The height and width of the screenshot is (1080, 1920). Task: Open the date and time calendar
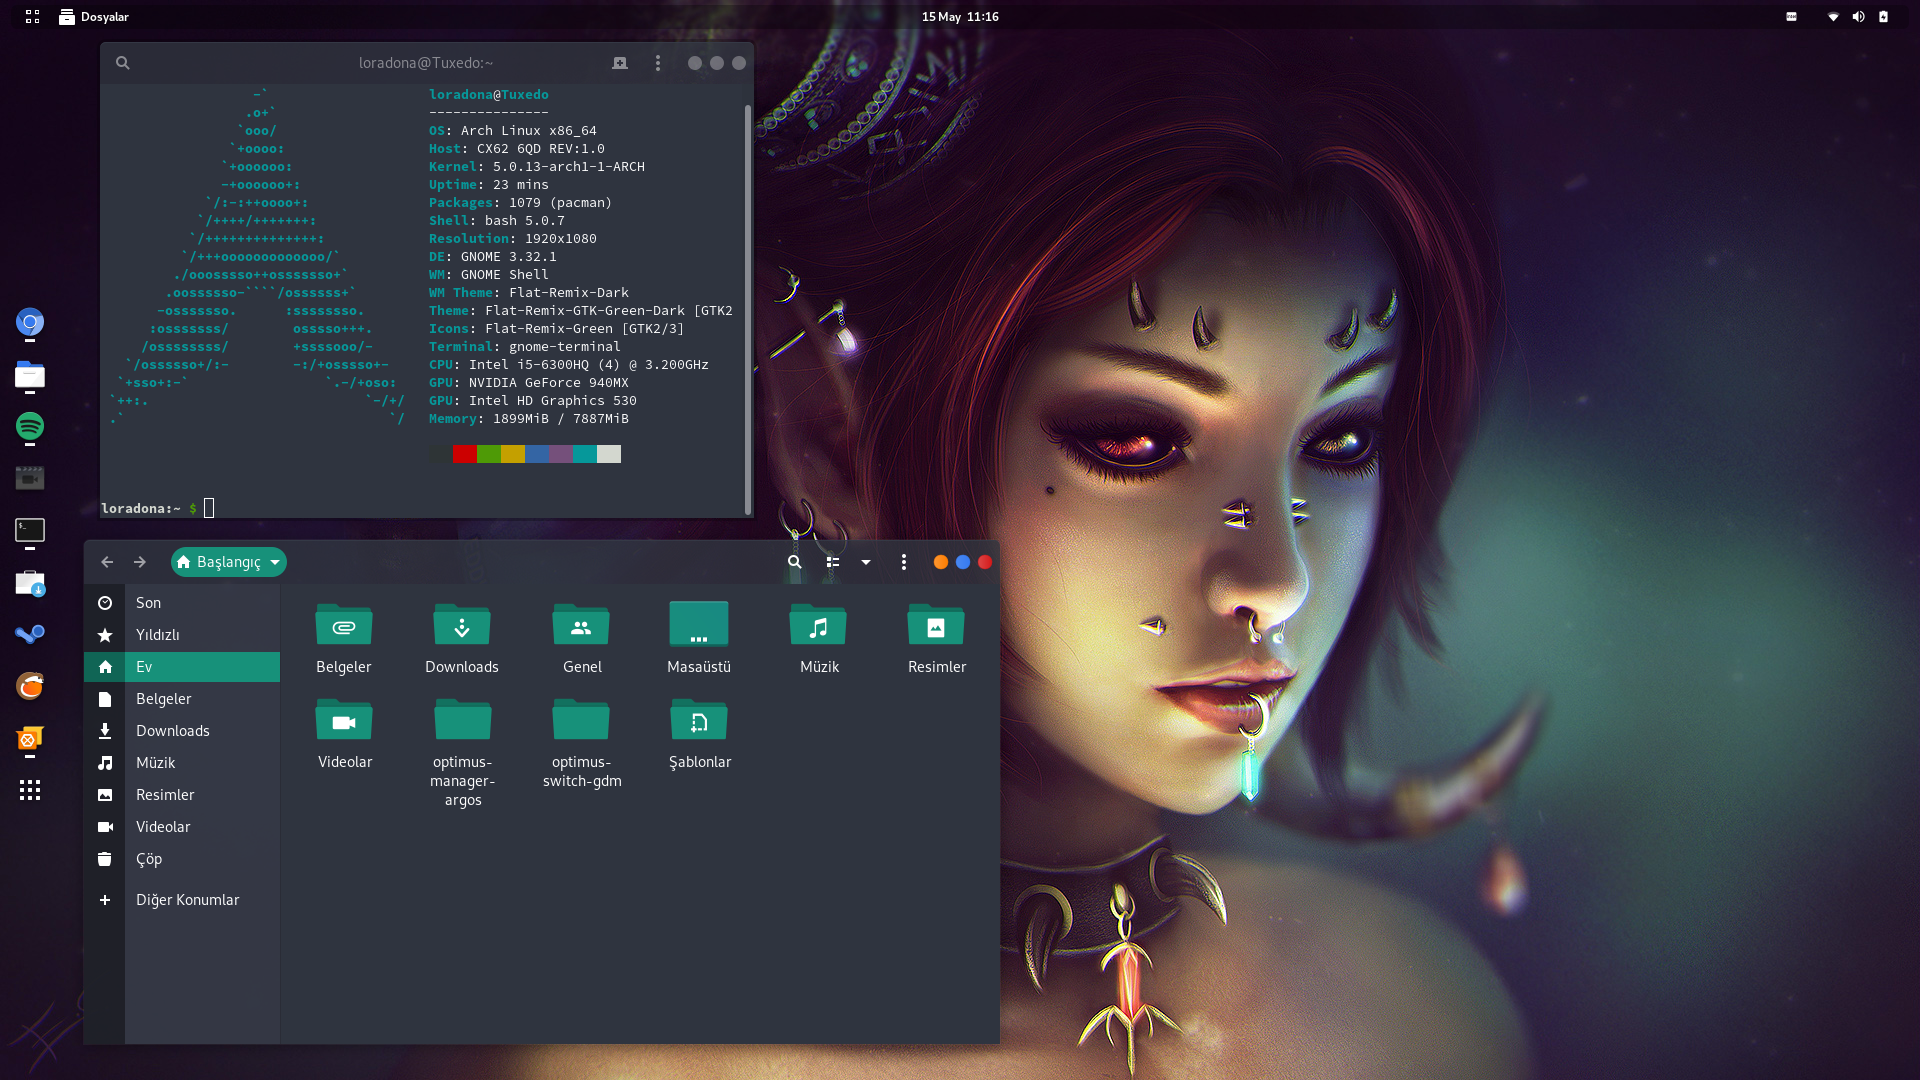click(960, 17)
